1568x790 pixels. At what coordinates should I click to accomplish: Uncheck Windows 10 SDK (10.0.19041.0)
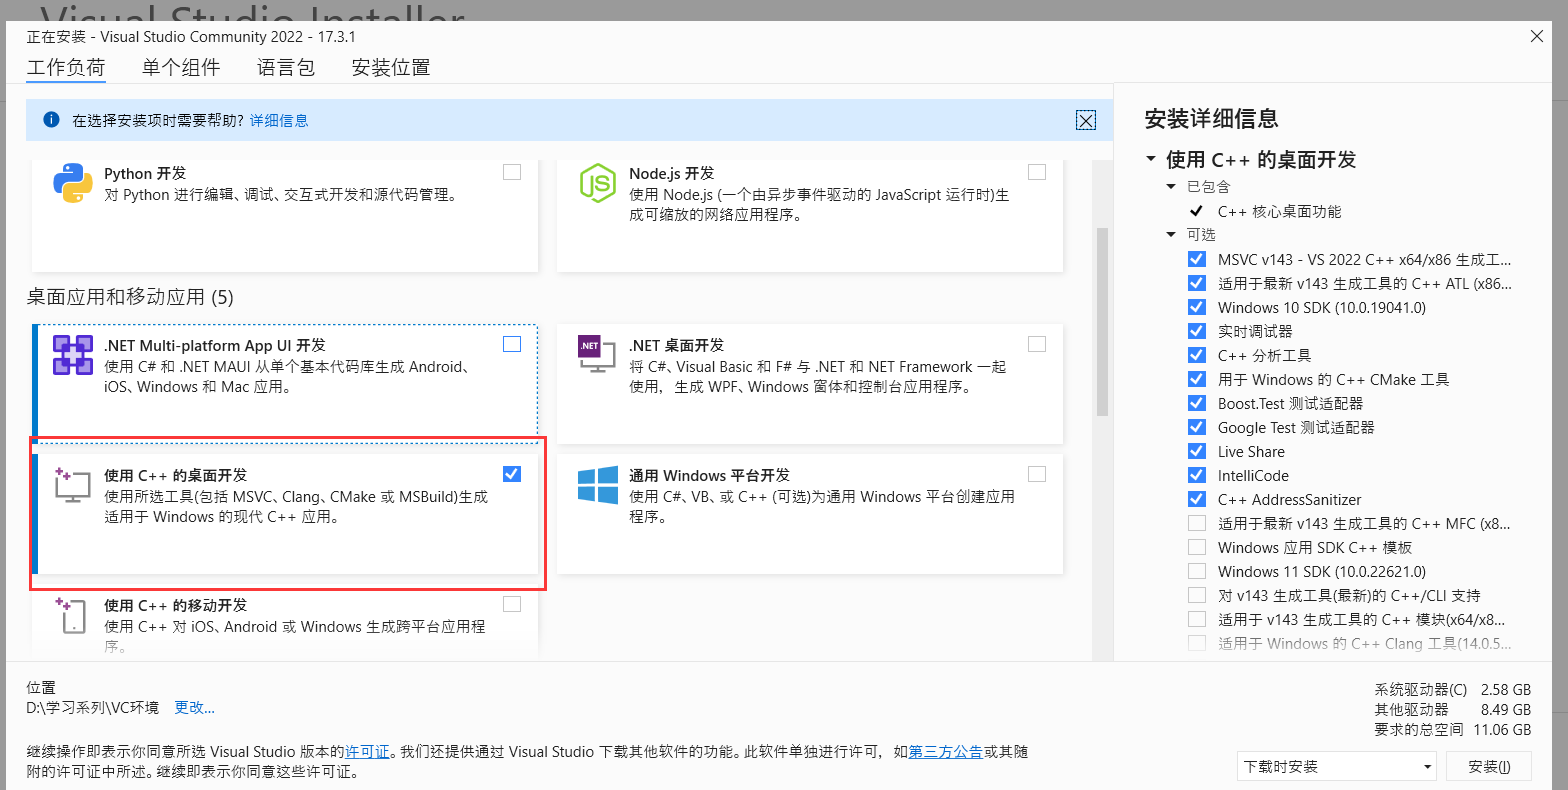[x=1197, y=307]
